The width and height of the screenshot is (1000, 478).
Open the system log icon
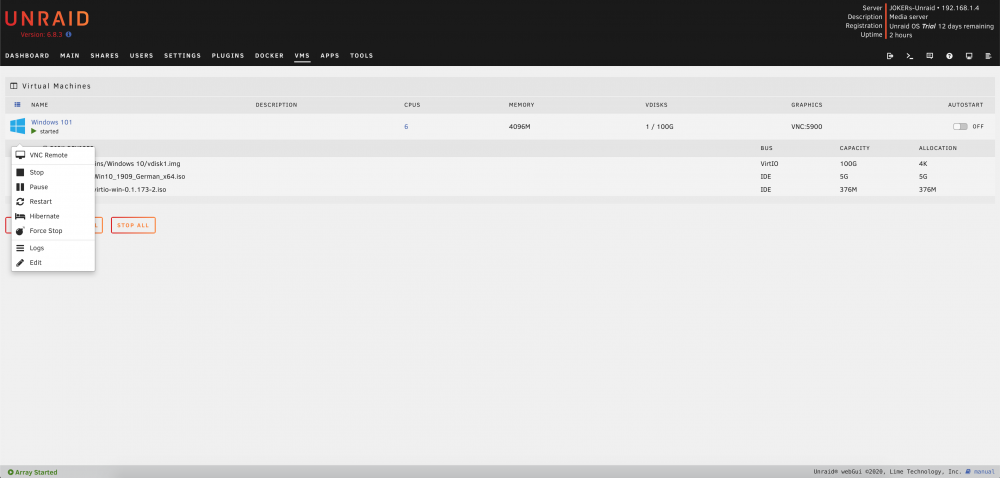989,56
